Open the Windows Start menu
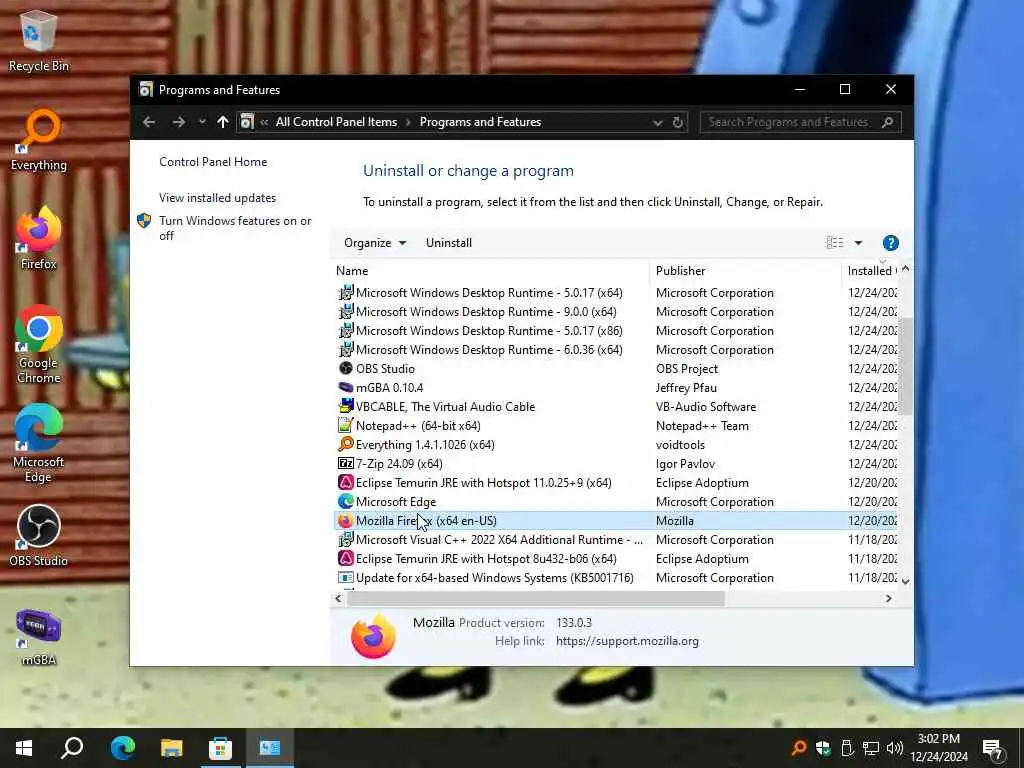1024x768 pixels. 24,748
